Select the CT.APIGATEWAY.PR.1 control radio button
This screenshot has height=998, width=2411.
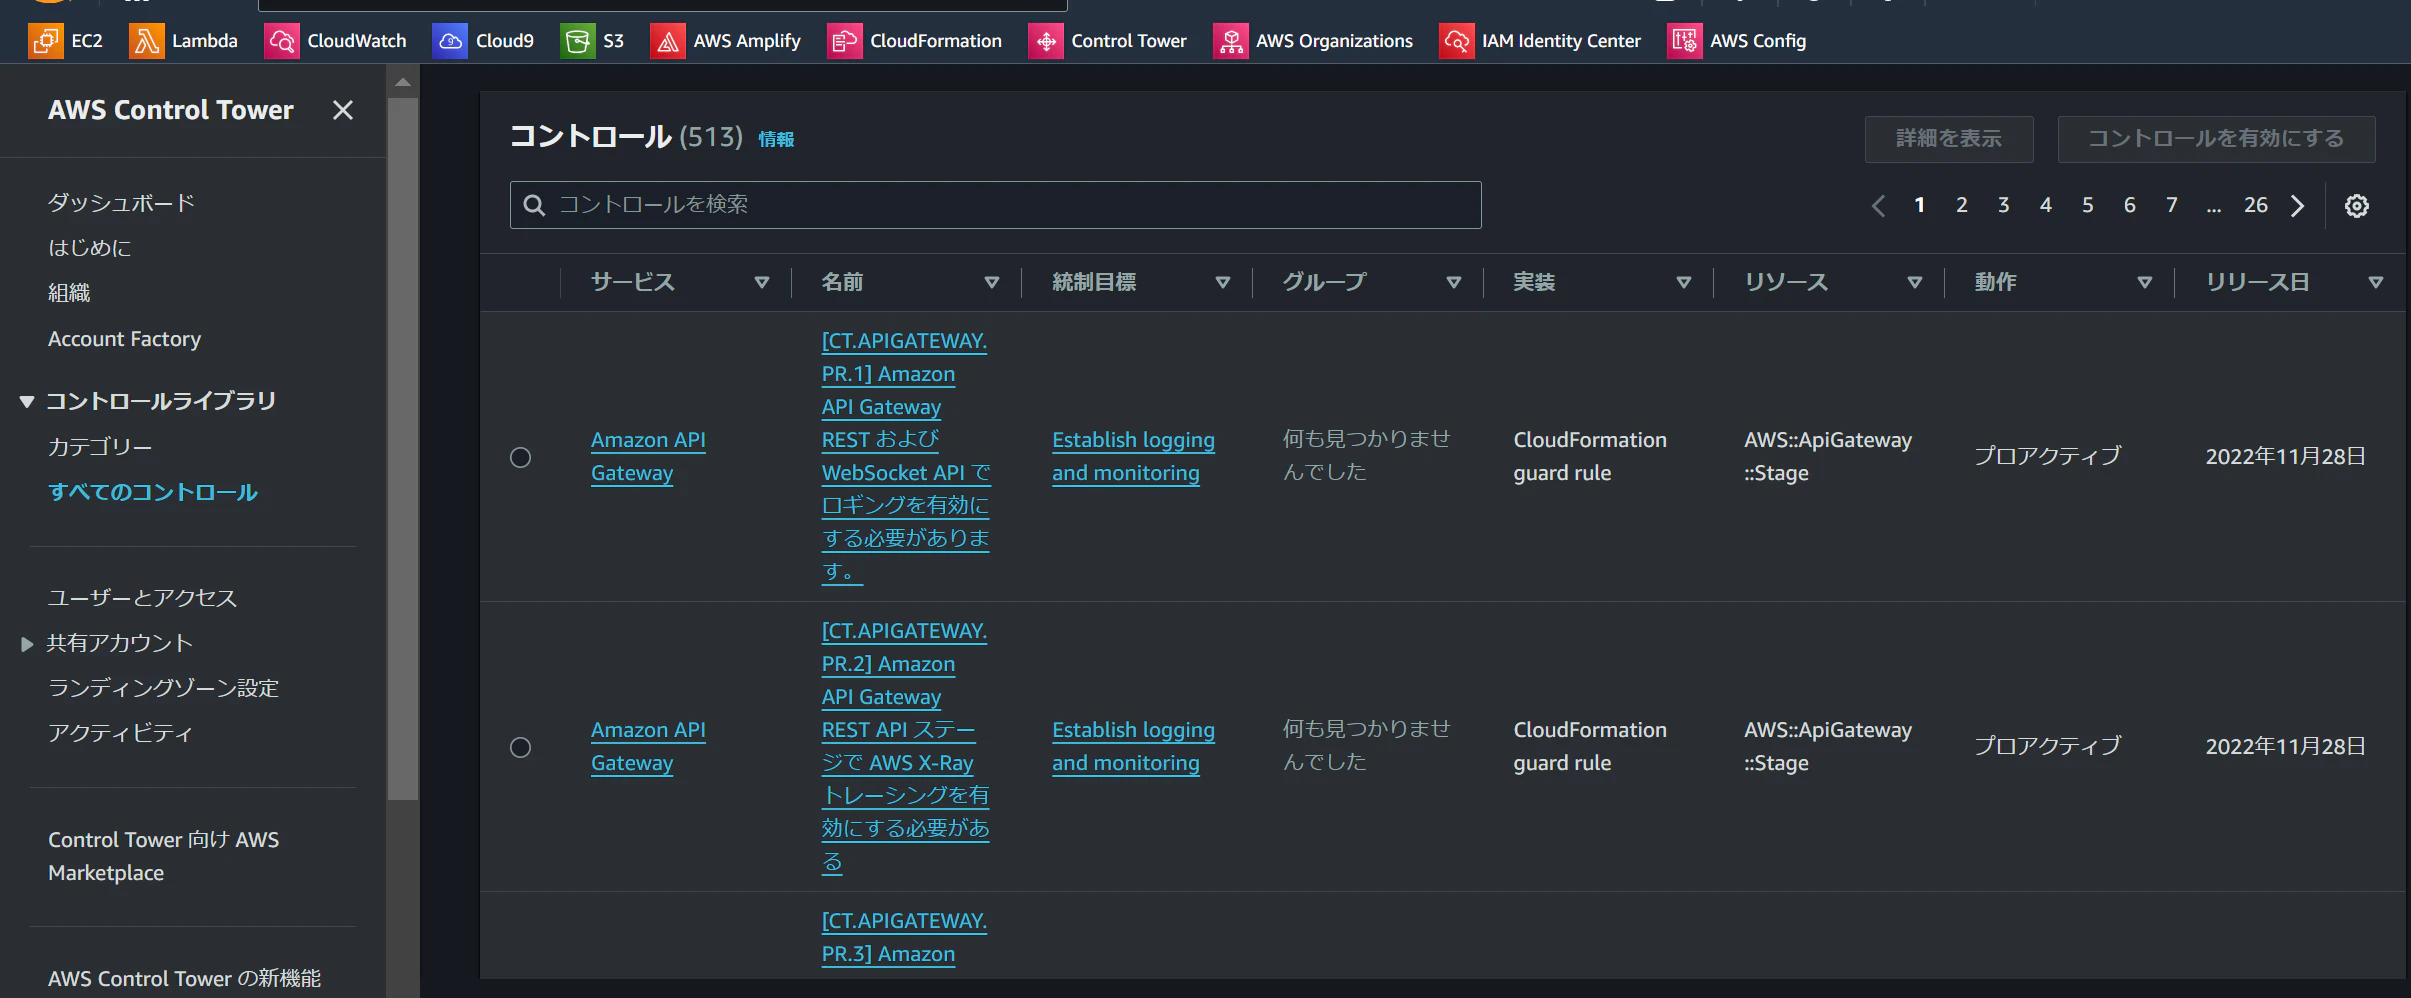point(520,457)
